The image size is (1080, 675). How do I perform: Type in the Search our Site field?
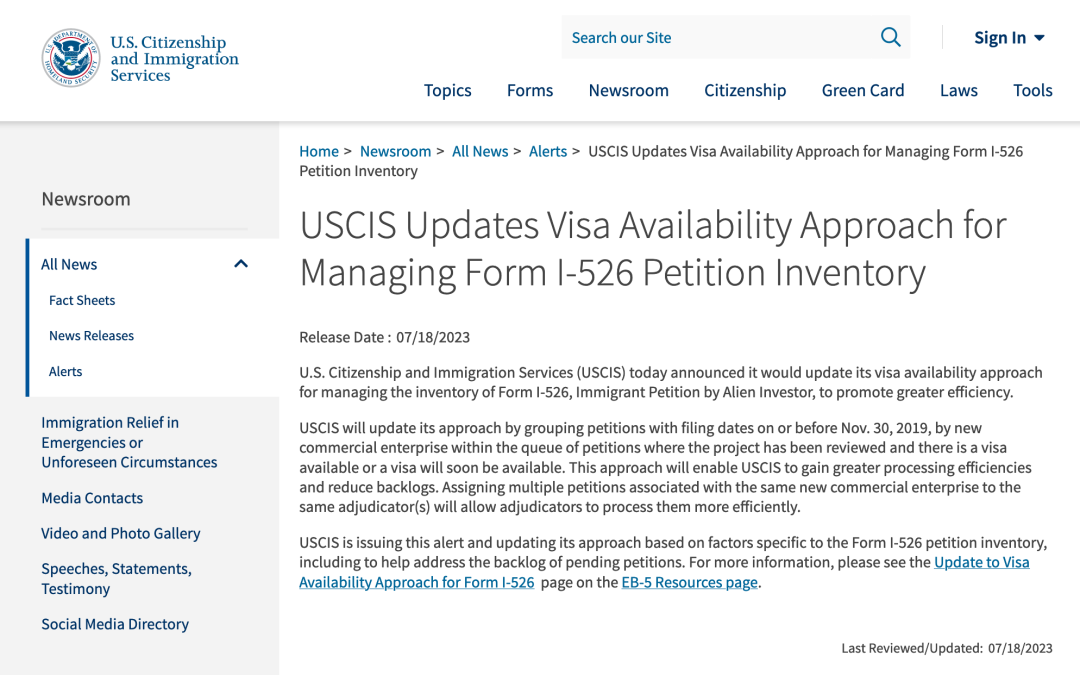point(715,38)
